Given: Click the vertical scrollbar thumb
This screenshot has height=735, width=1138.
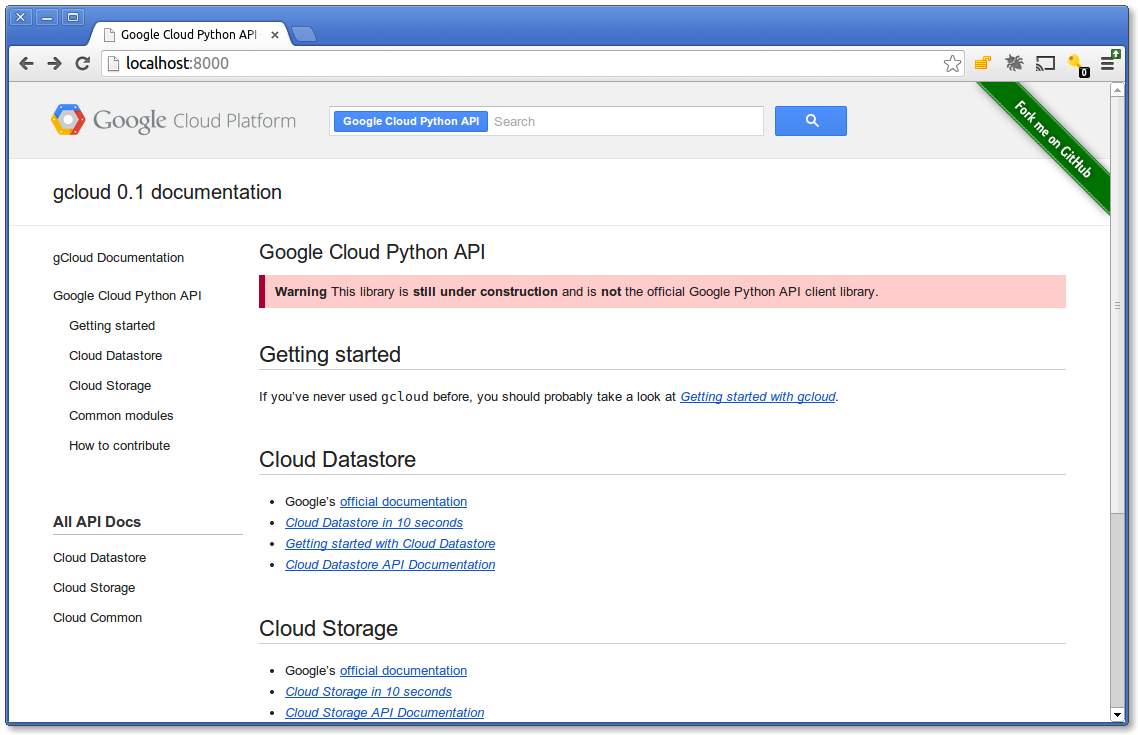Looking at the screenshot, I should (x=1117, y=304).
